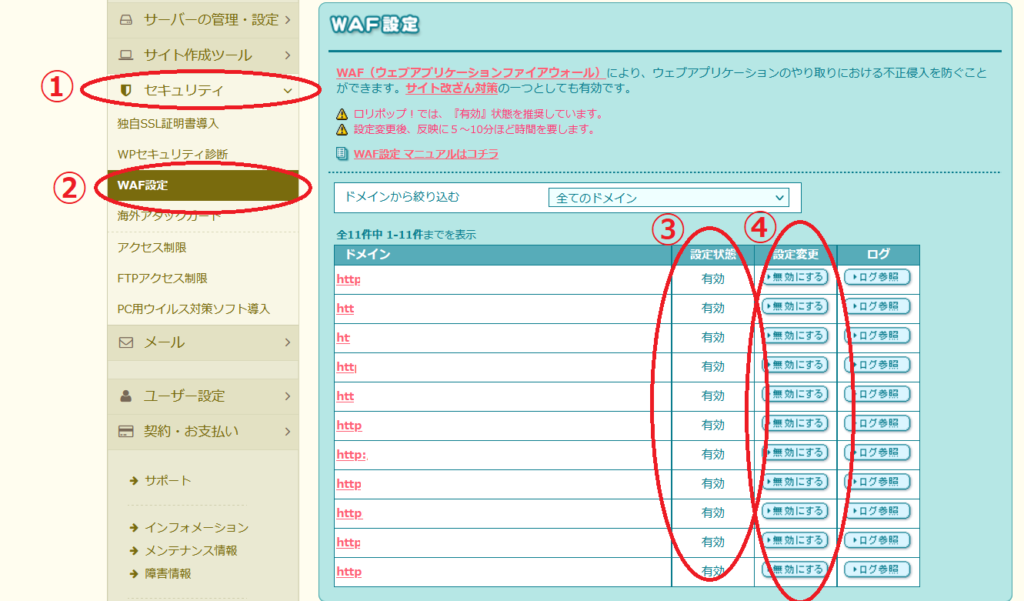Disable WAF for the first domain row
This screenshot has height=601, width=1024.
795,277
